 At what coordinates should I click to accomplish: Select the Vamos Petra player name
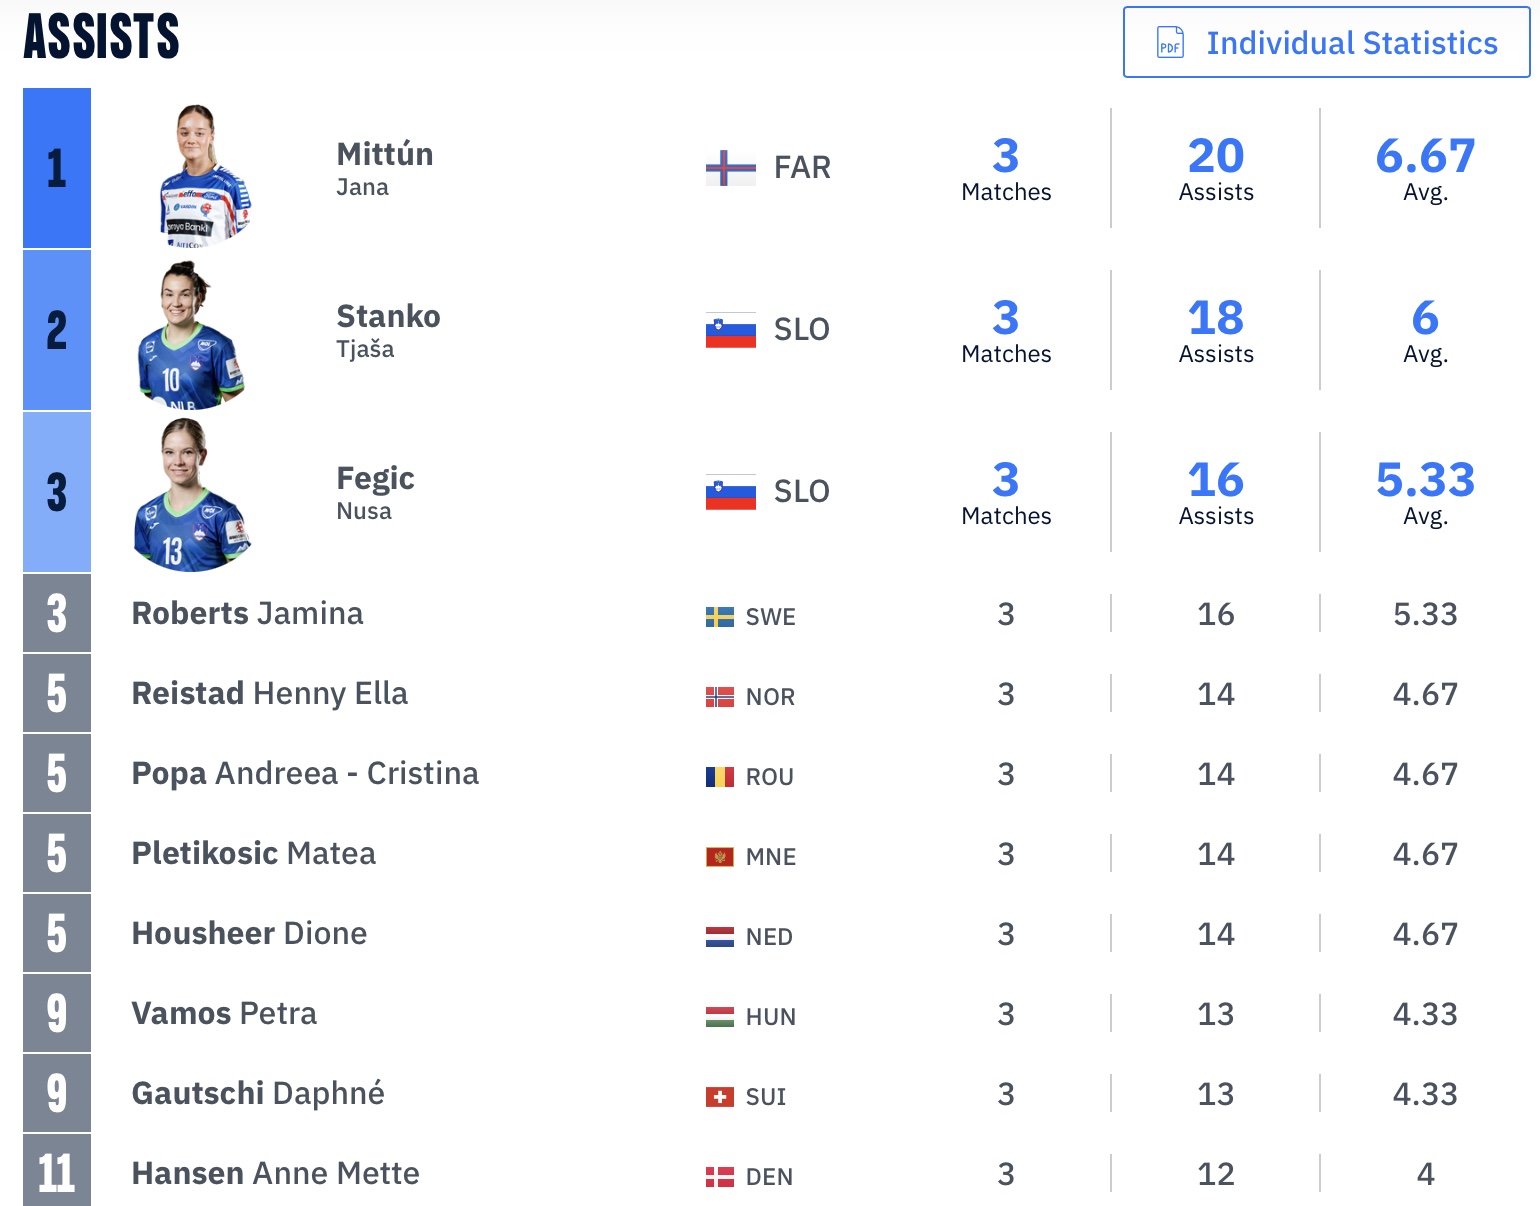tap(224, 1013)
